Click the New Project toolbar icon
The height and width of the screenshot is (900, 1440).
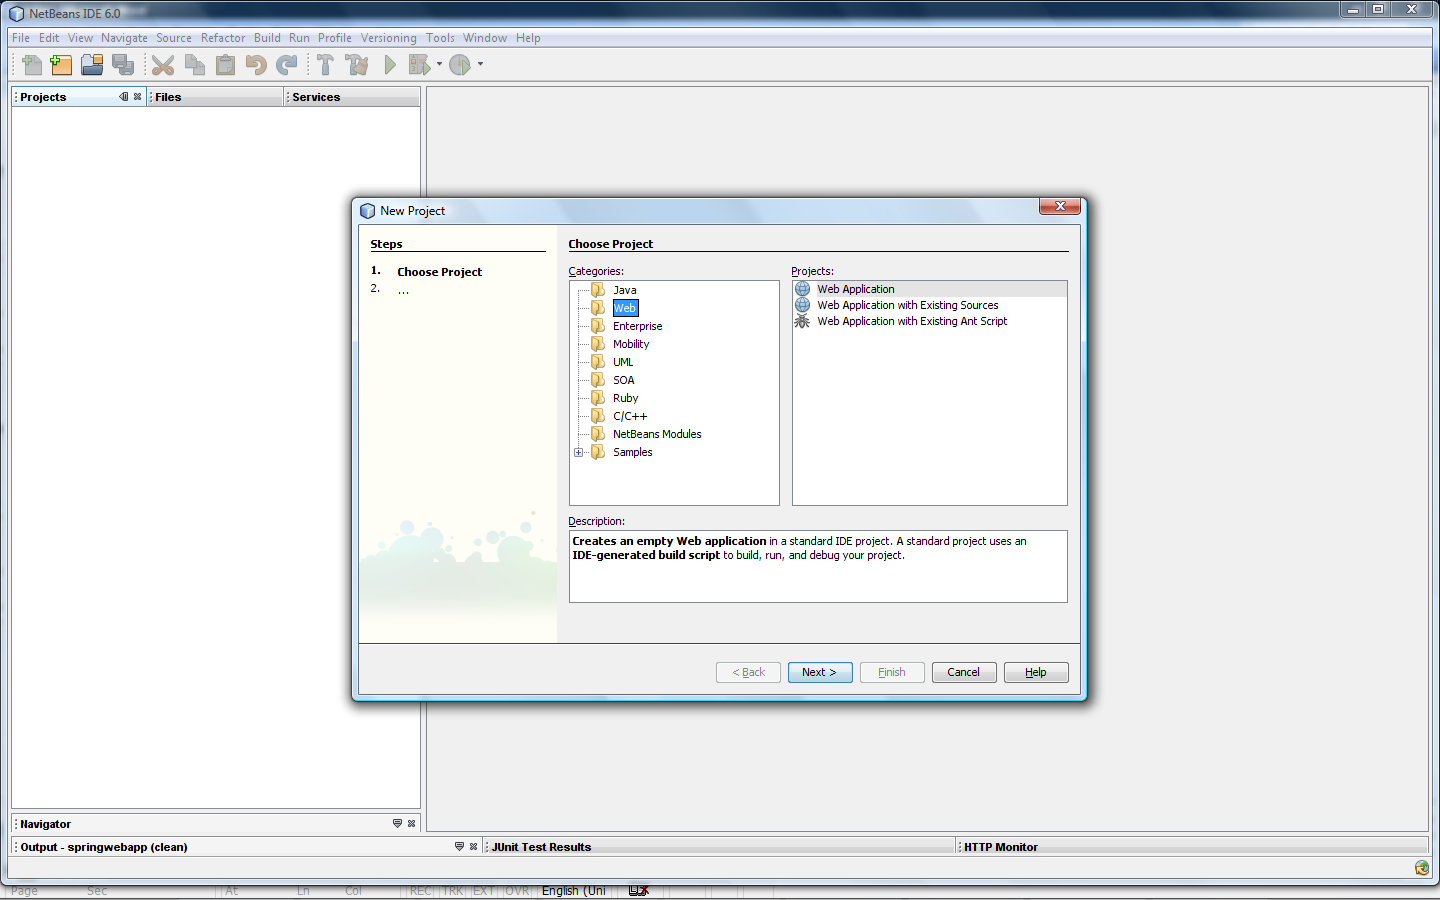click(x=61, y=65)
